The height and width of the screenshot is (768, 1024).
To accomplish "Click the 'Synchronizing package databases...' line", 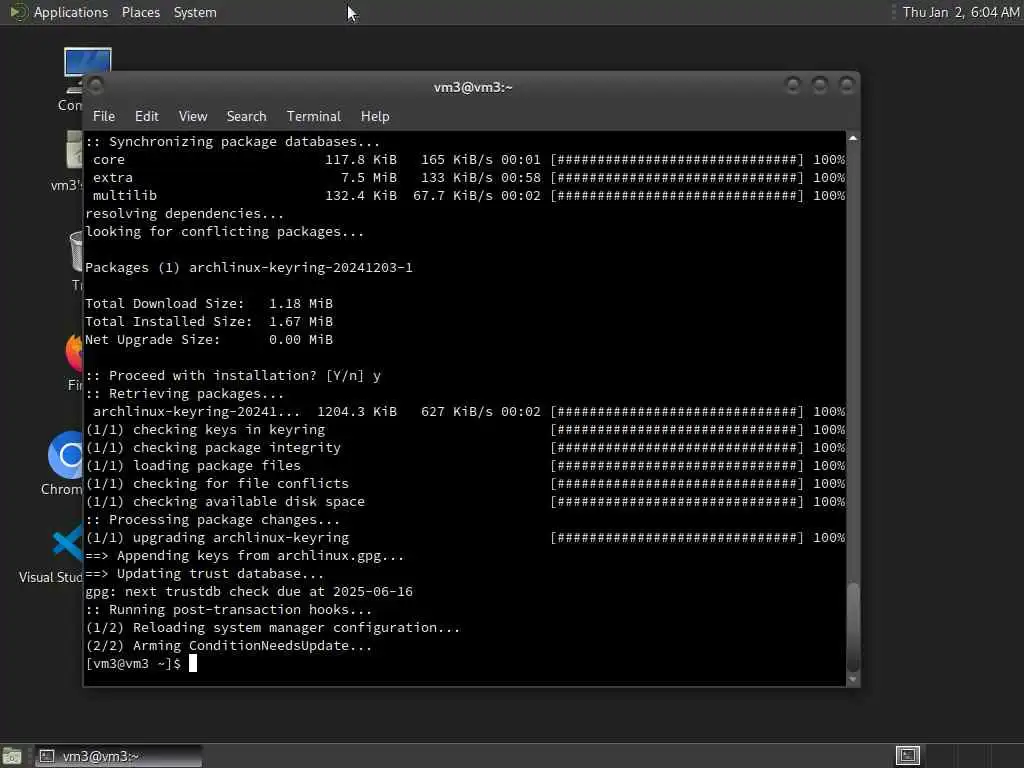I will pyautogui.click(x=232, y=142).
